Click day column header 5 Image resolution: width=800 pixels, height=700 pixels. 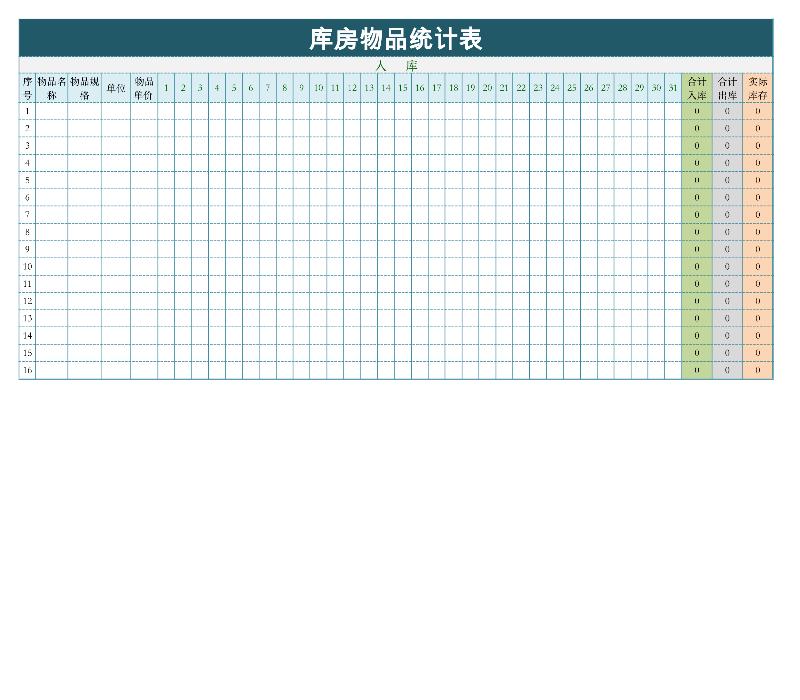[x=234, y=88]
